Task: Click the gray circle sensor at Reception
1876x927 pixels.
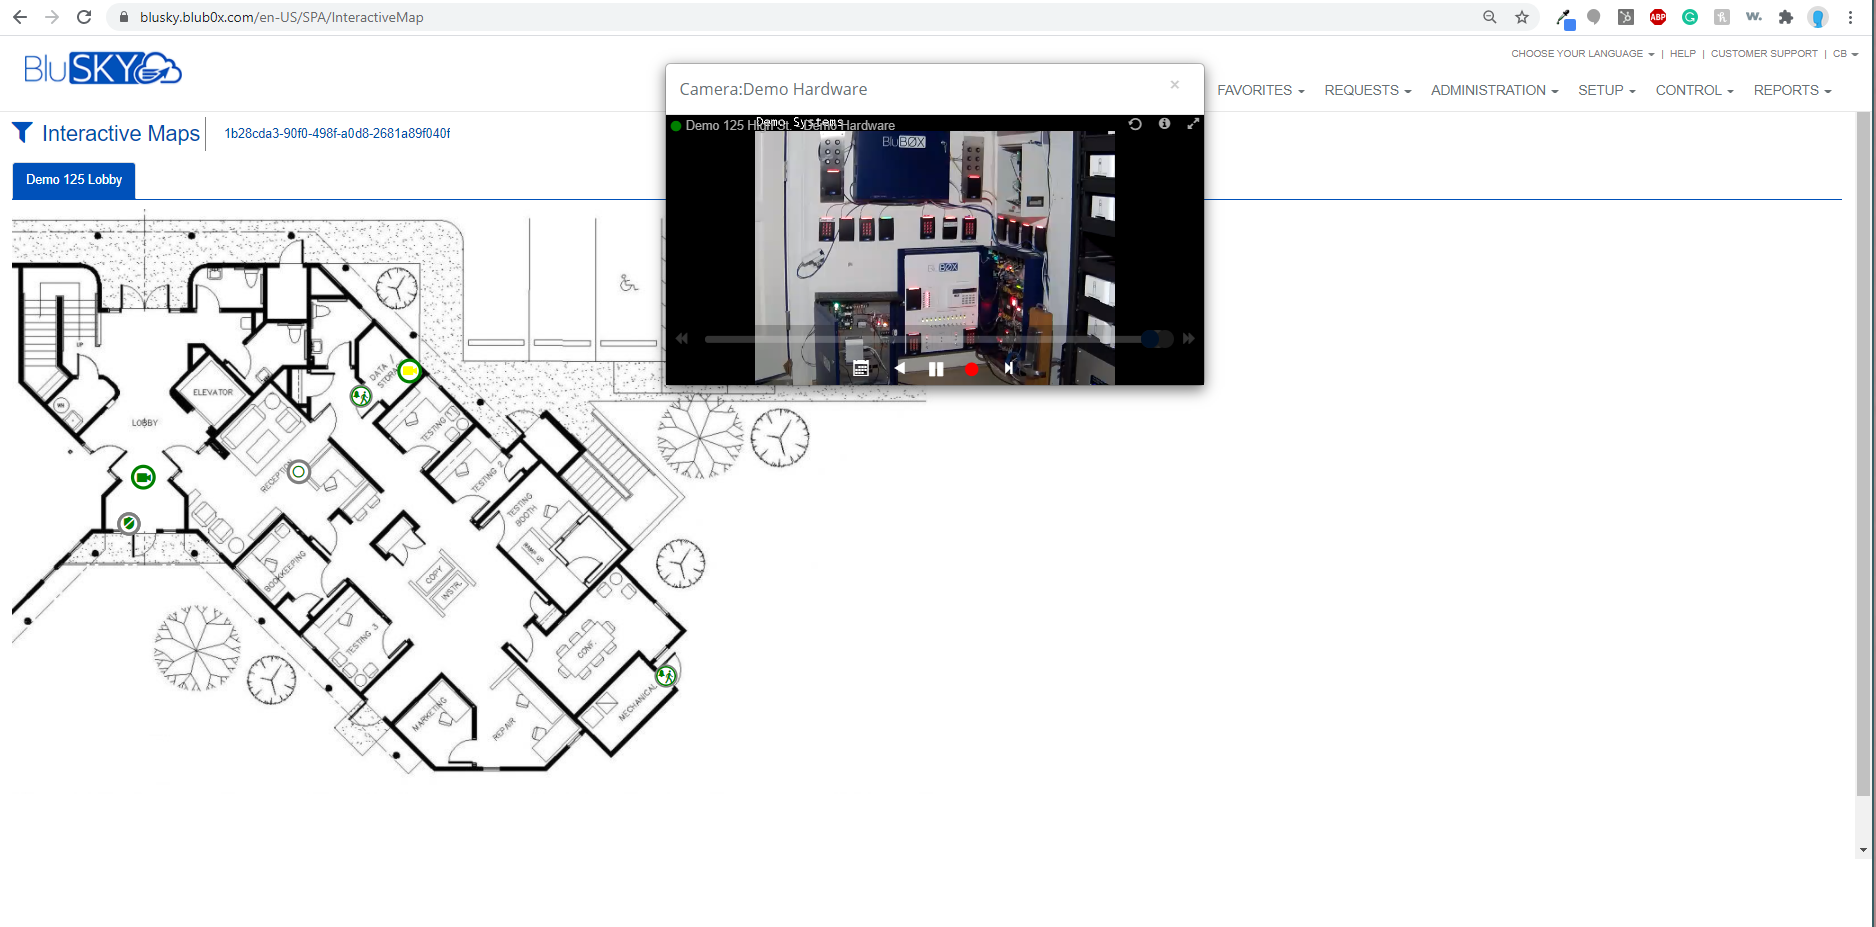Action: pos(298,472)
